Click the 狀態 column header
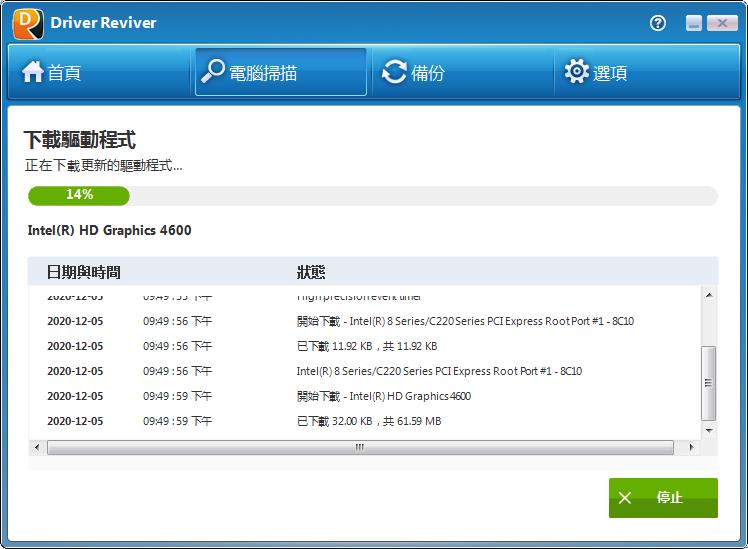Image resolution: width=748 pixels, height=549 pixels. (x=311, y=272)
